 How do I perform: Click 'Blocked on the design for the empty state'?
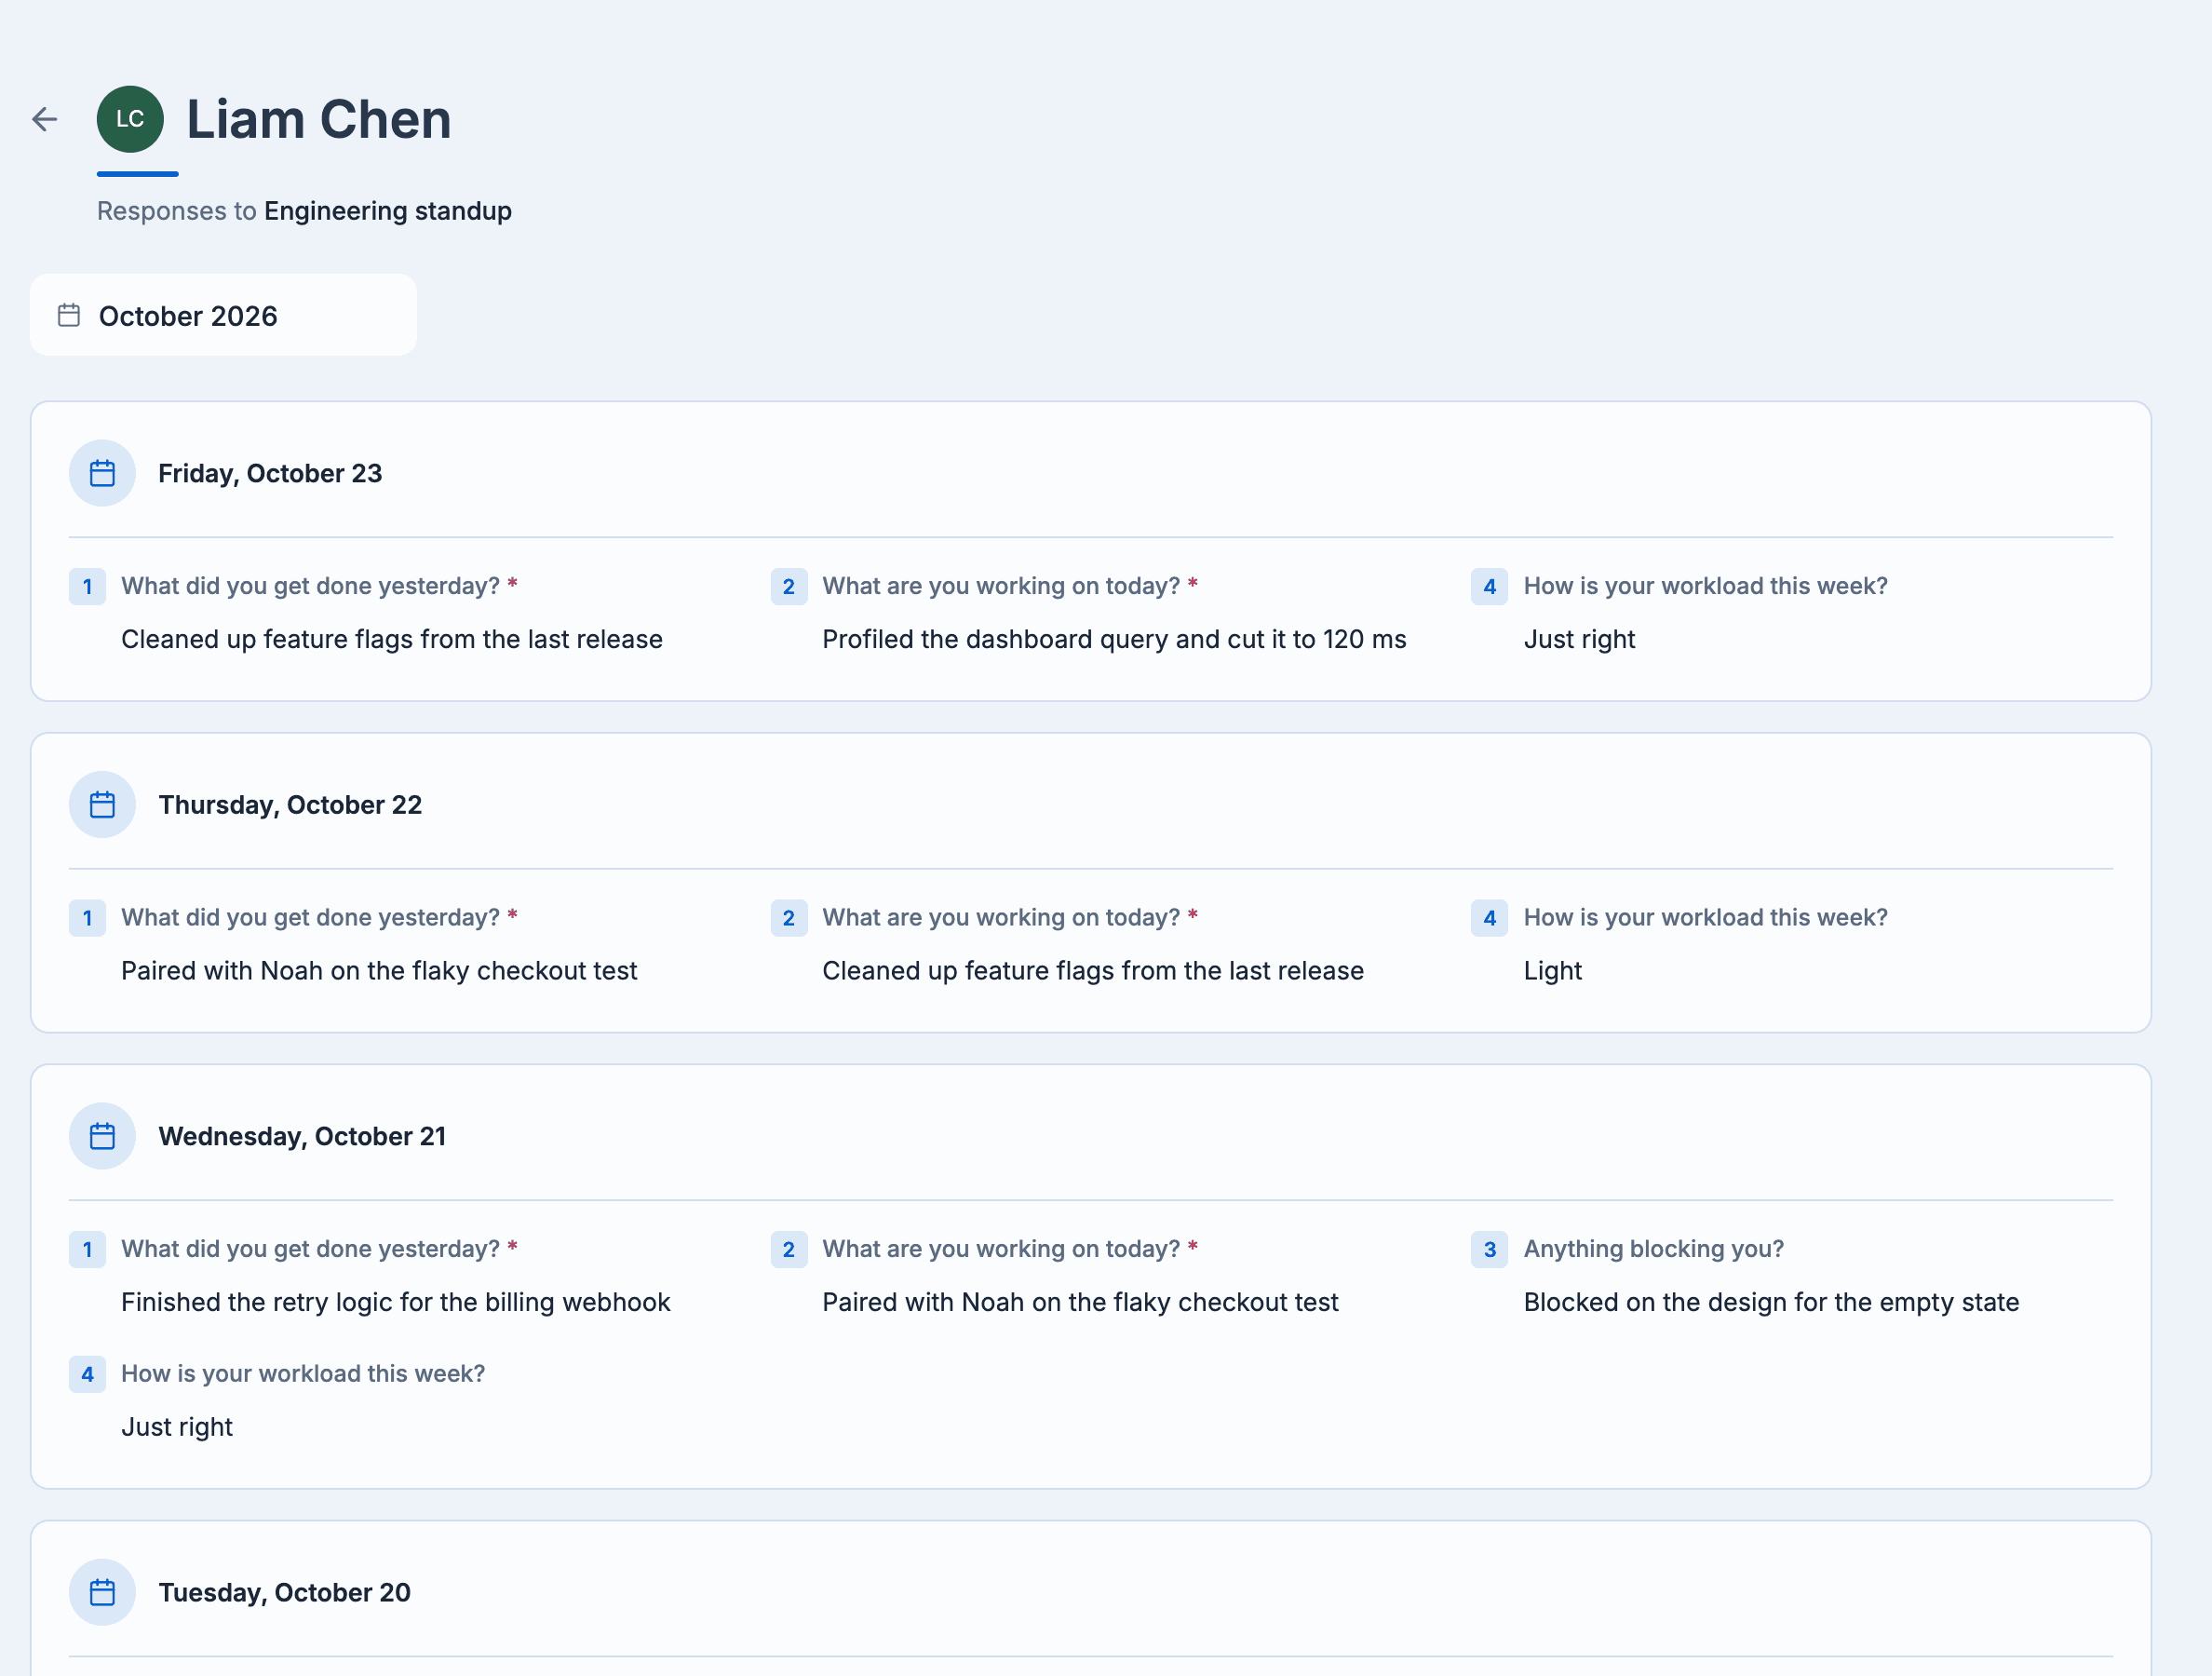pyautogui.click(x=1771, y=1302)
